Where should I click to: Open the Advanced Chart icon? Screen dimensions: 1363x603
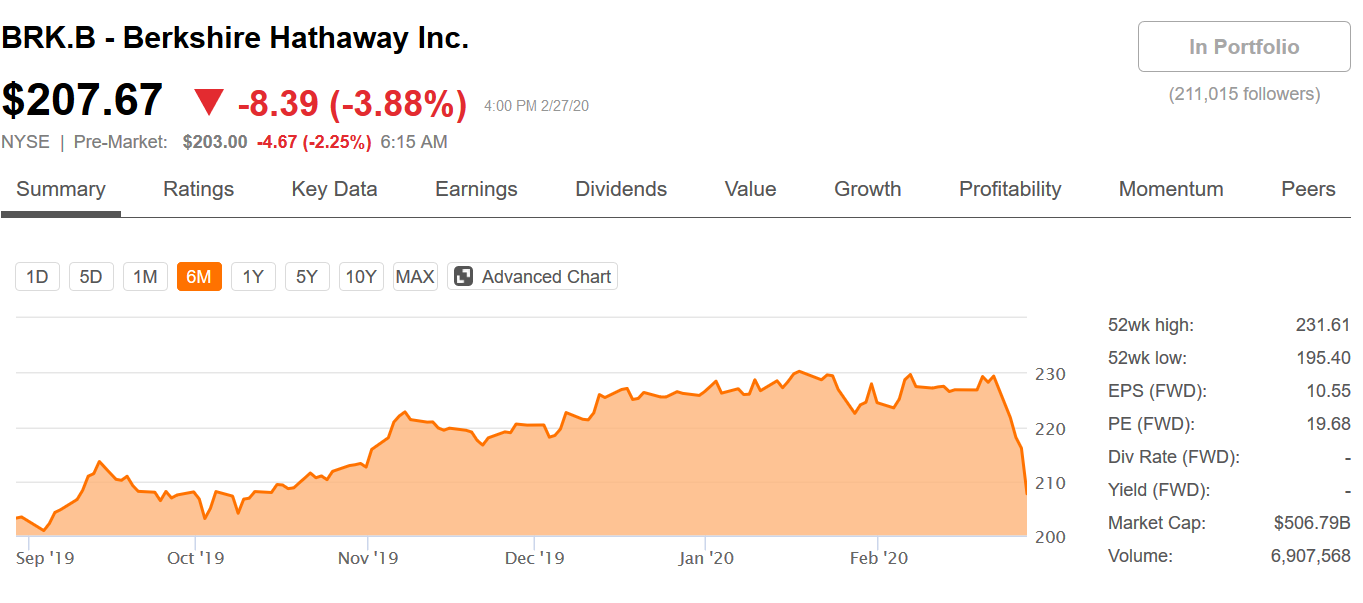pos(463,277)
